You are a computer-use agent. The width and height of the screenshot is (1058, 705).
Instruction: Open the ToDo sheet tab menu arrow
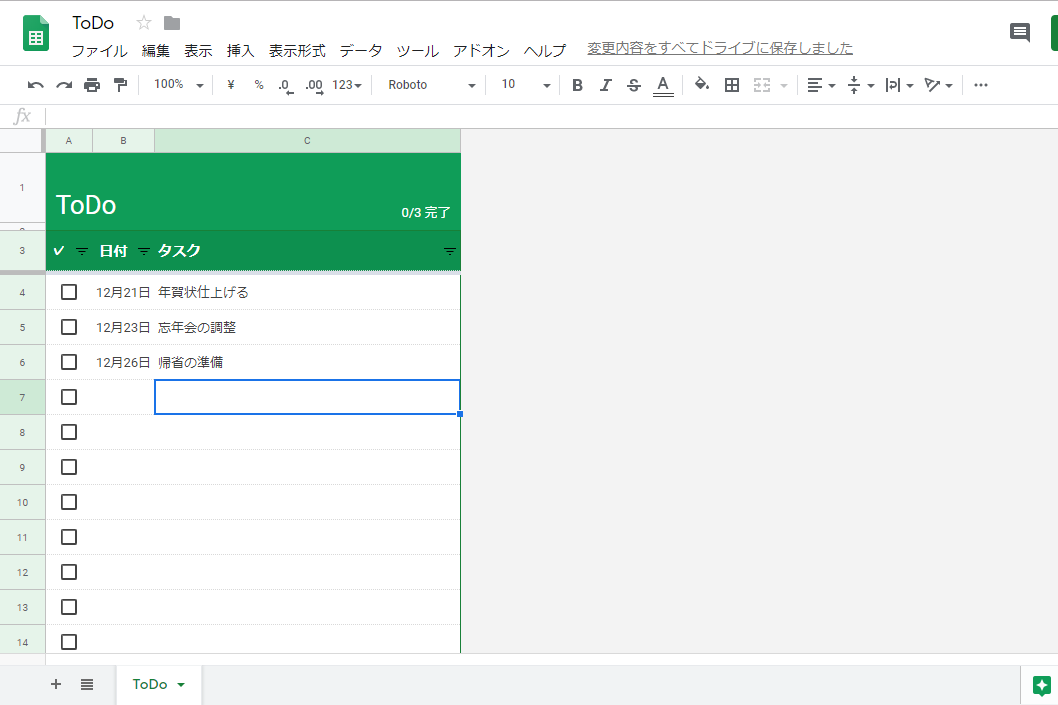click(x=181, y=685)
